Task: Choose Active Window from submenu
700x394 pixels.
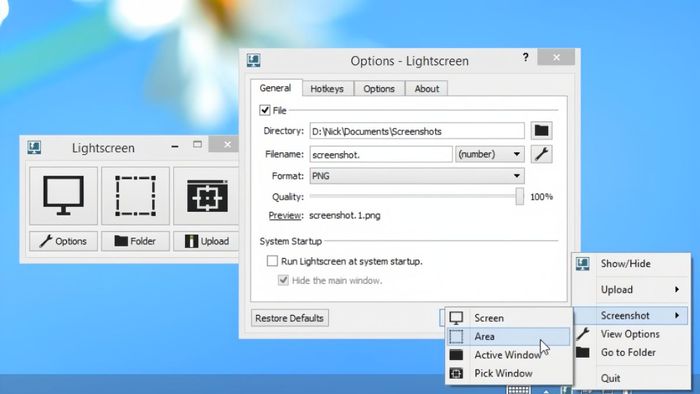Action: pos(509,355)
